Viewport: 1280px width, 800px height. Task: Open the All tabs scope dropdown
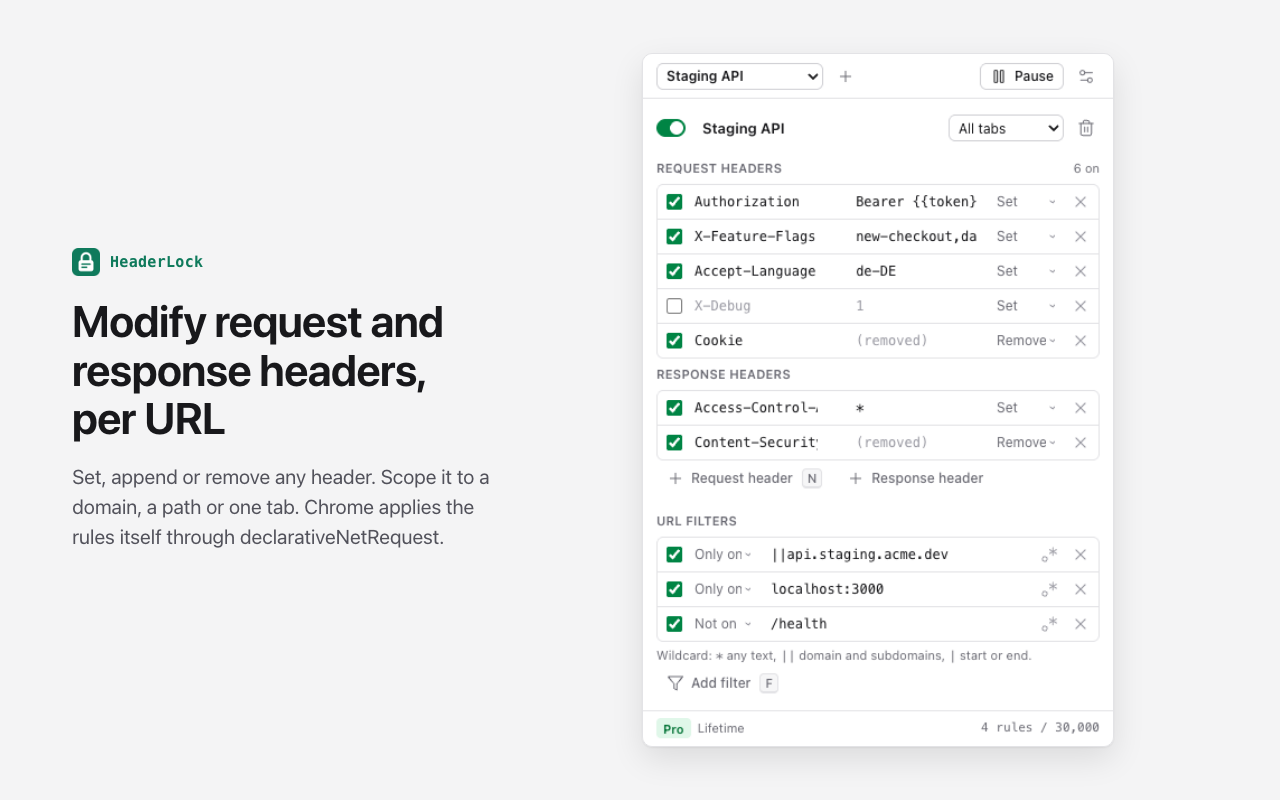point(1006,128)
